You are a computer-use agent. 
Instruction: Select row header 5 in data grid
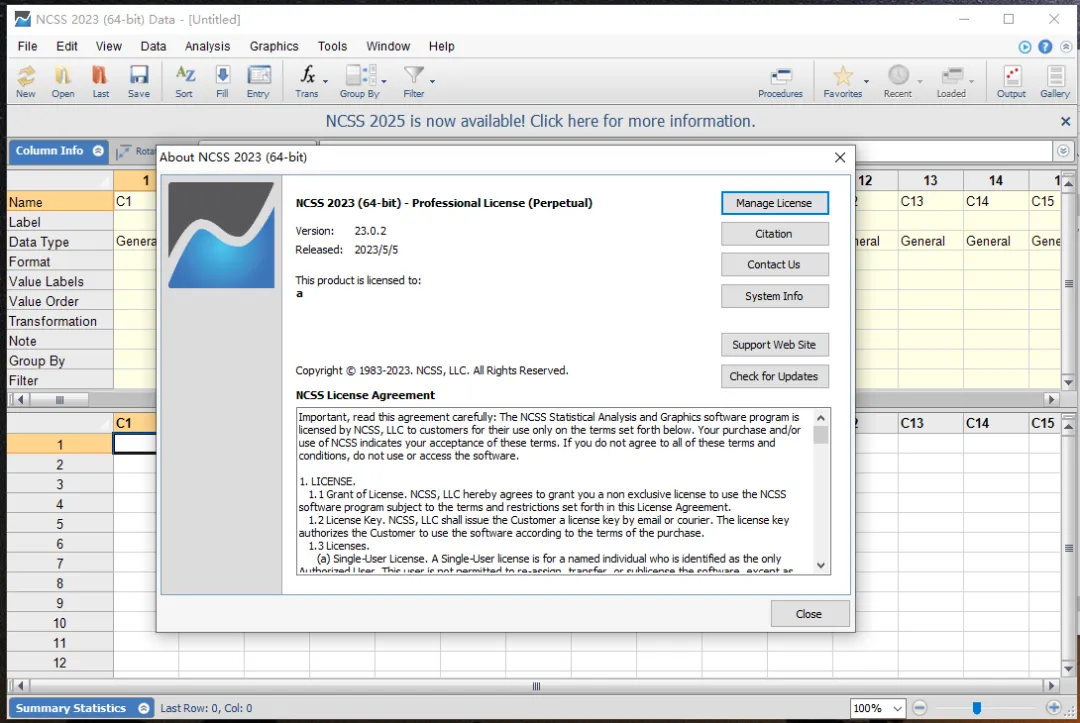(x=60, y=524)
